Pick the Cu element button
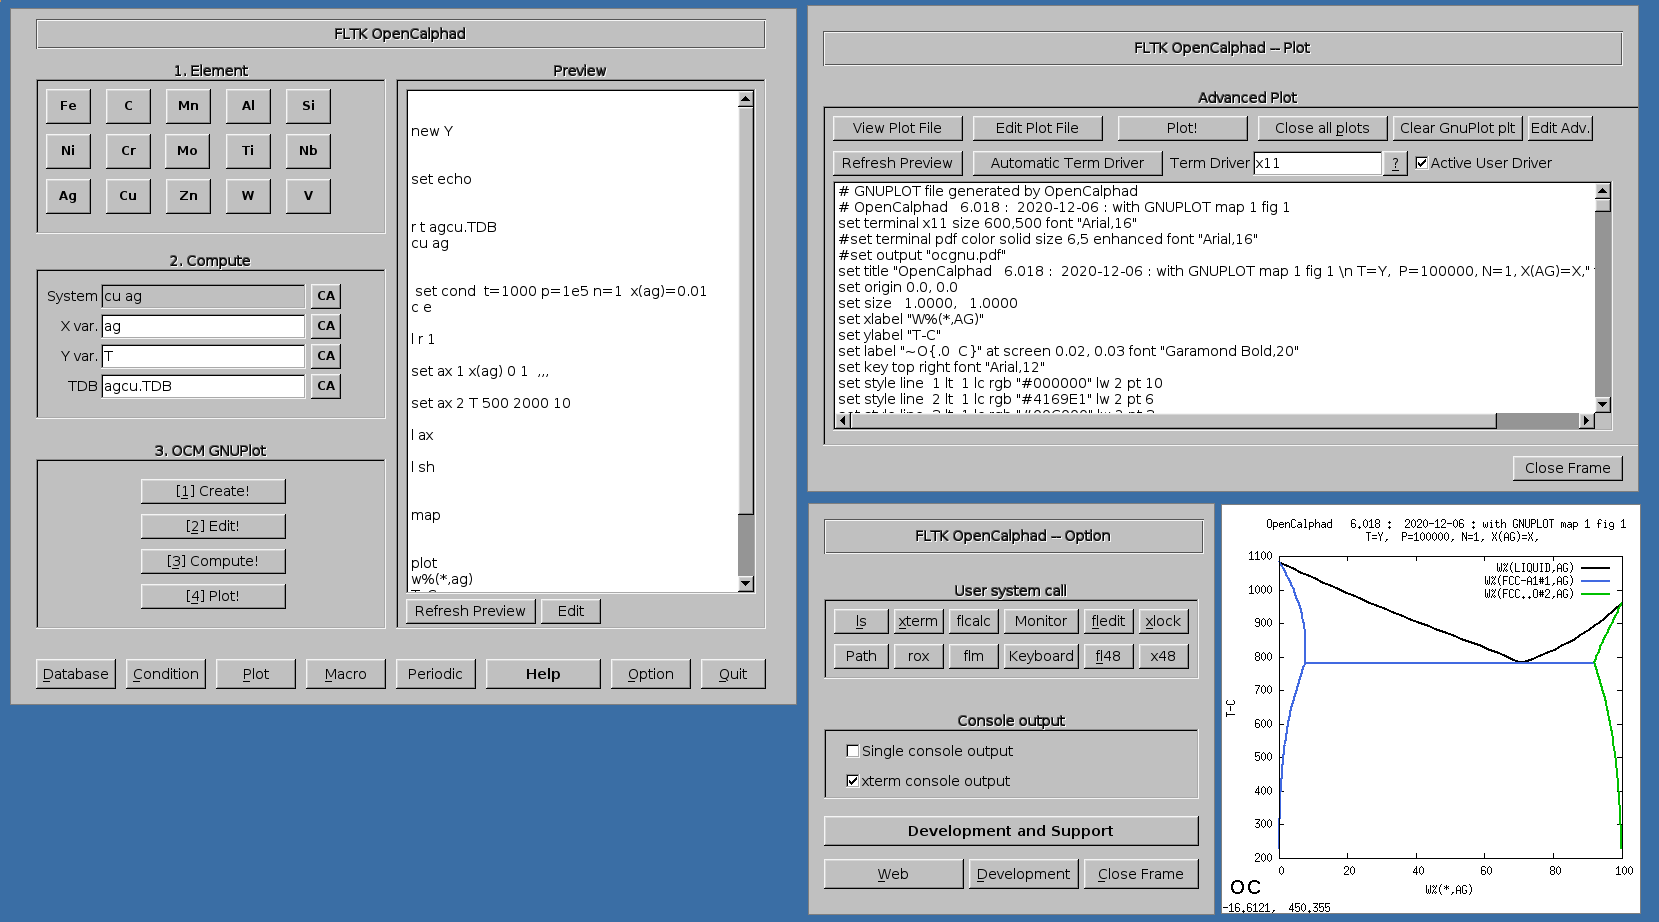 [x=128, y=196]
